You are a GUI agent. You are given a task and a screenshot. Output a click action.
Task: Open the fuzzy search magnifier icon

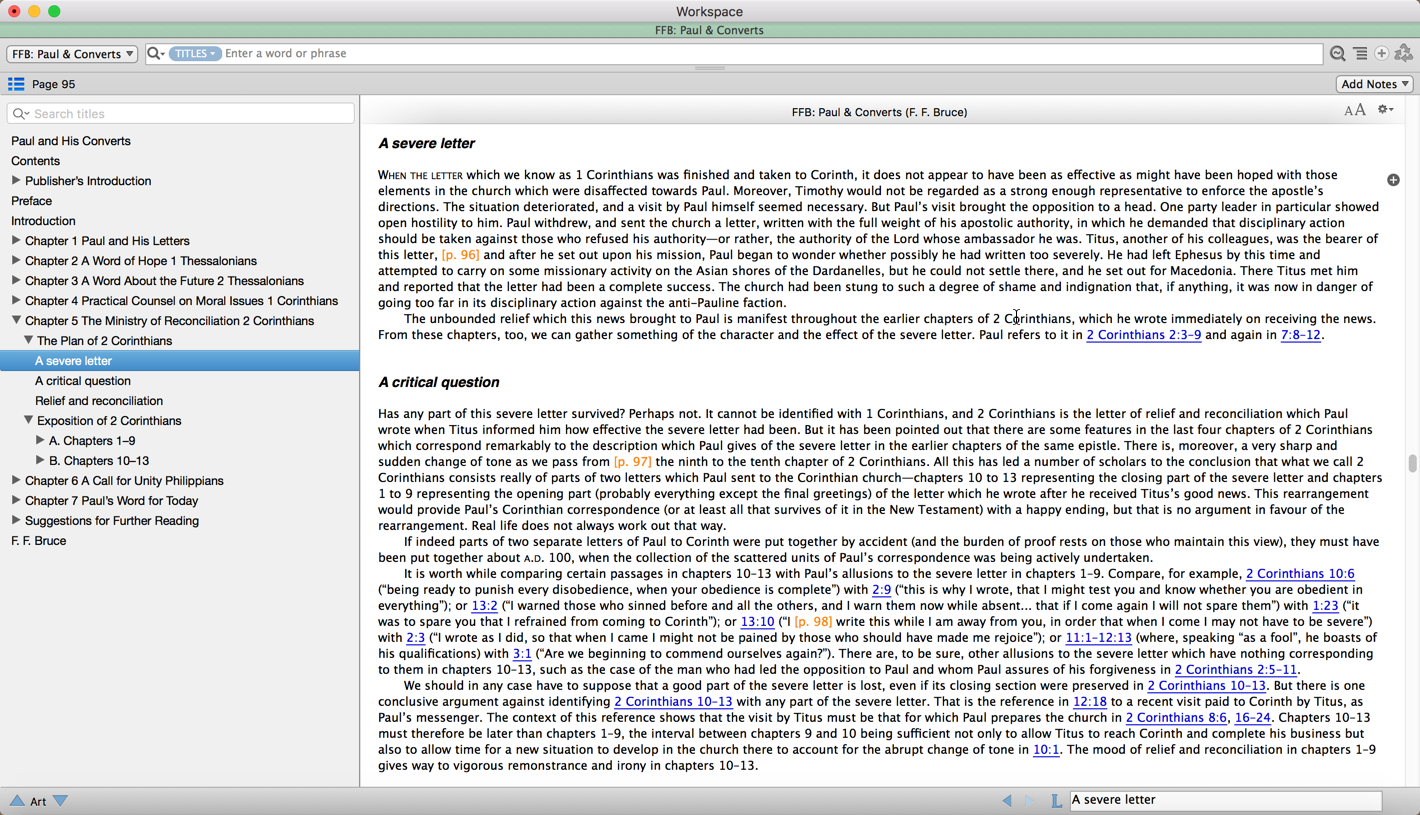click(1337, 54)
